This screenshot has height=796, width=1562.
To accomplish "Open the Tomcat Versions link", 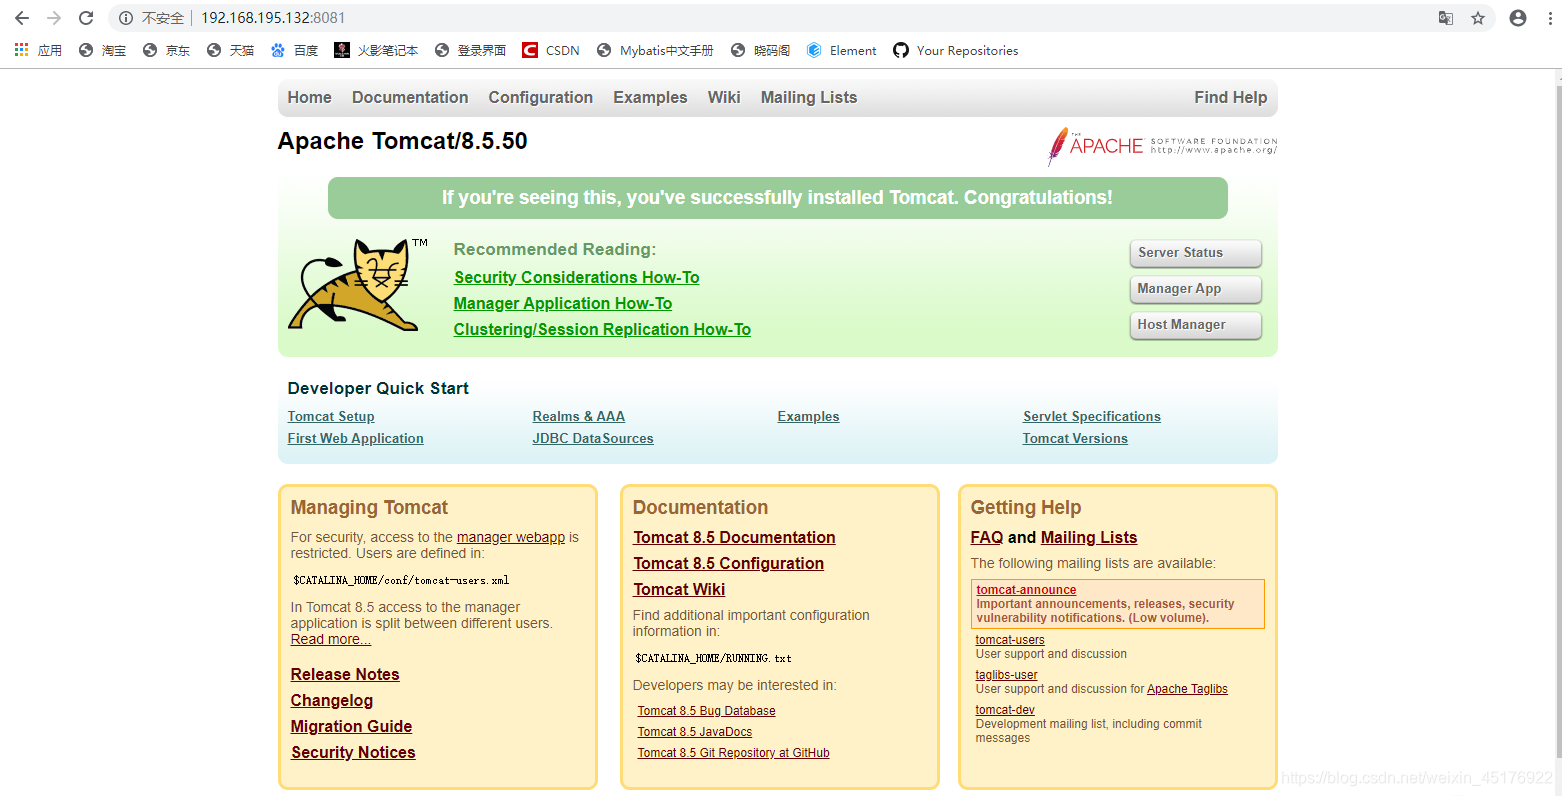I will tap(1075, 439).
